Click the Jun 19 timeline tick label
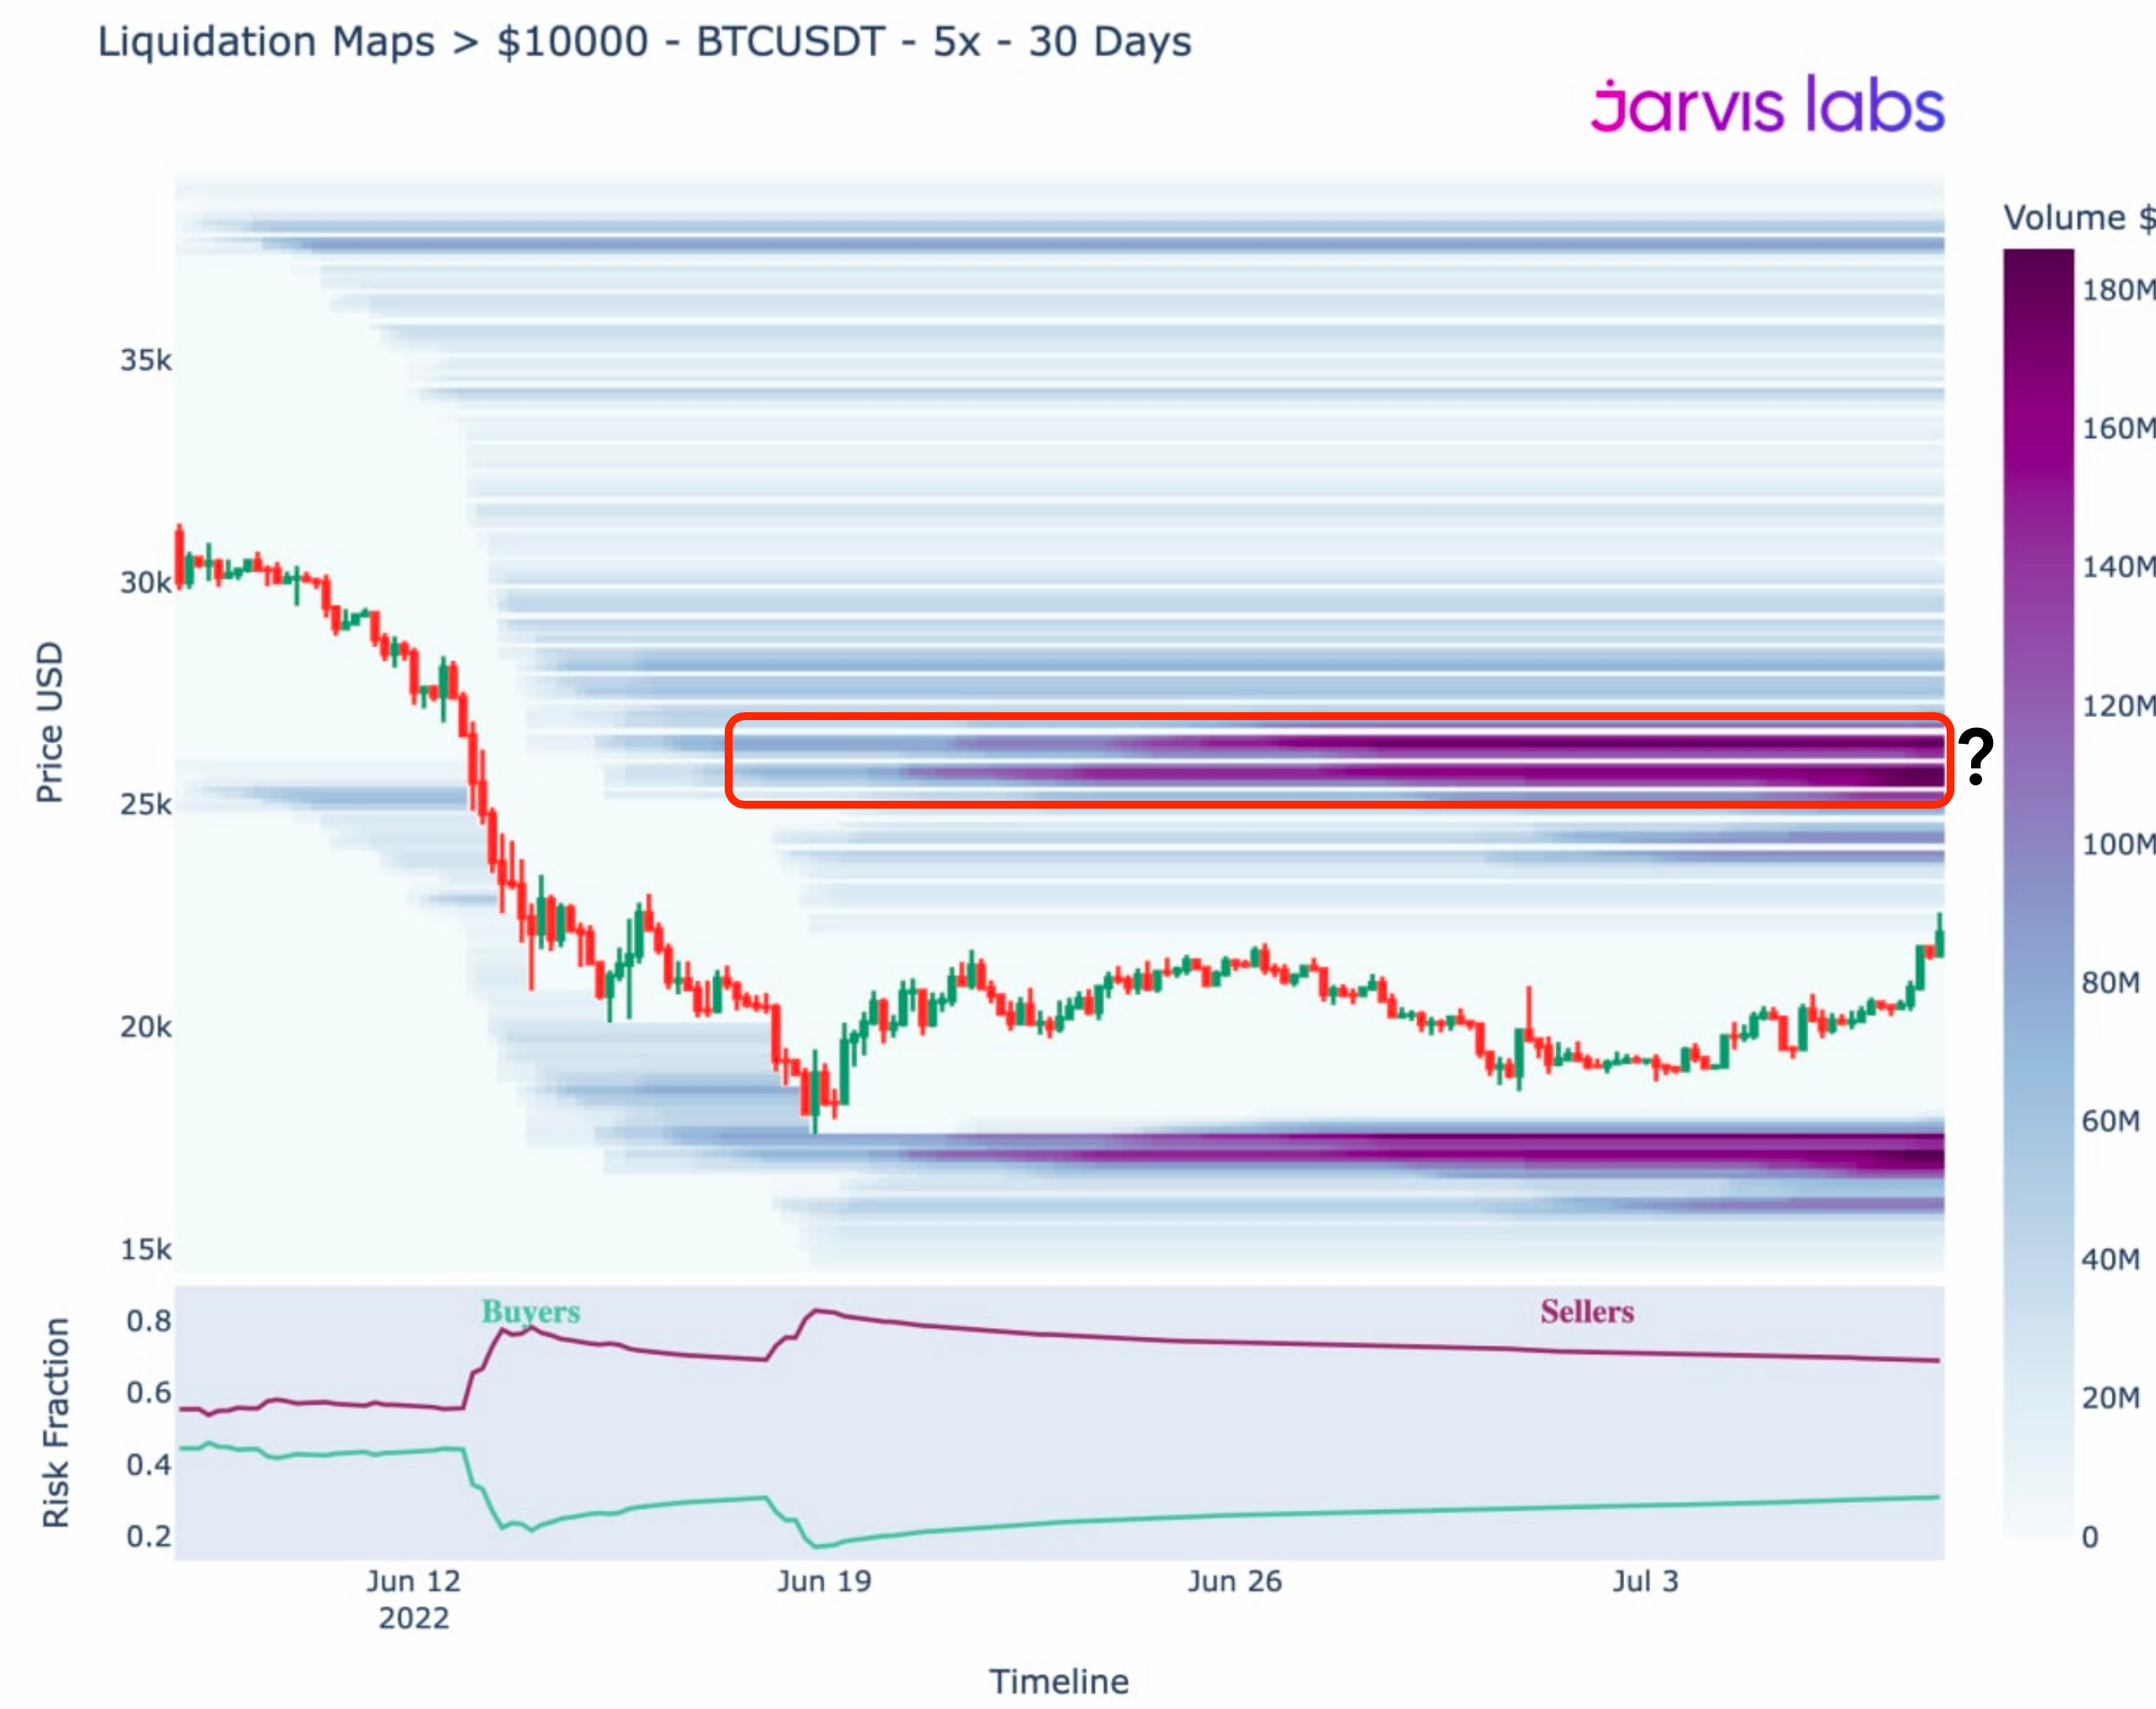 pyautogui.click(x=824, y=1581)
